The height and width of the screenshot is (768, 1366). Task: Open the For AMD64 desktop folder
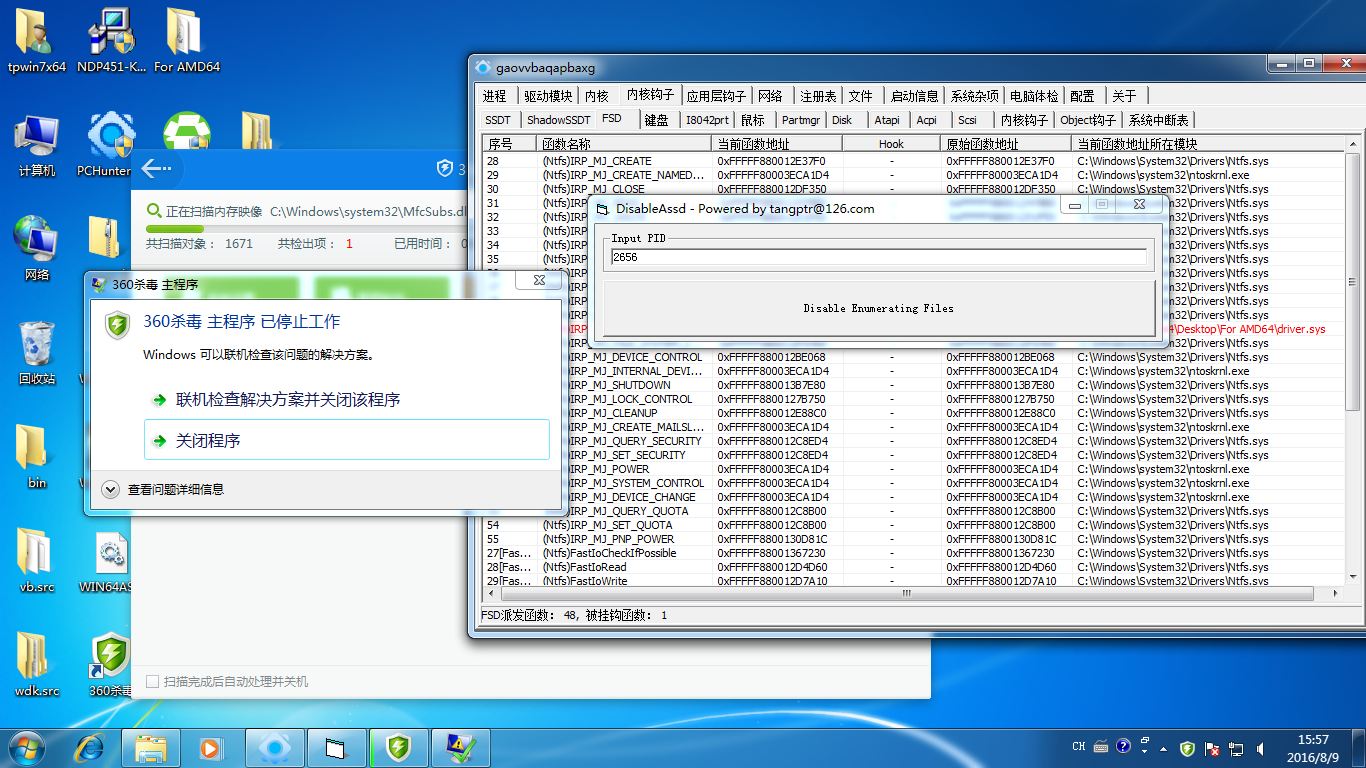click(x=186, y=42)
